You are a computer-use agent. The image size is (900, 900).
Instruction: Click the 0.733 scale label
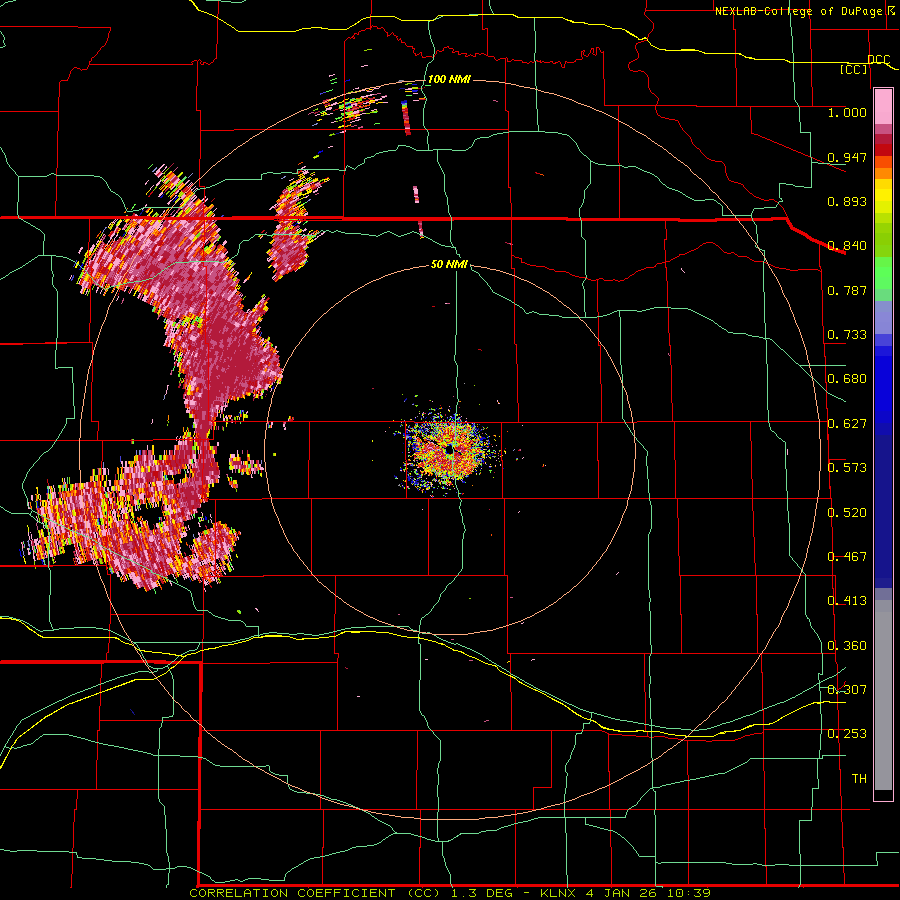[x=847, y=335]
